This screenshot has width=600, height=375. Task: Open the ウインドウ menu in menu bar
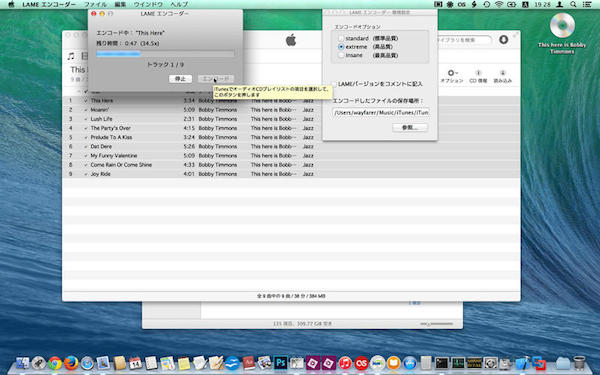(x=148, y=5)
